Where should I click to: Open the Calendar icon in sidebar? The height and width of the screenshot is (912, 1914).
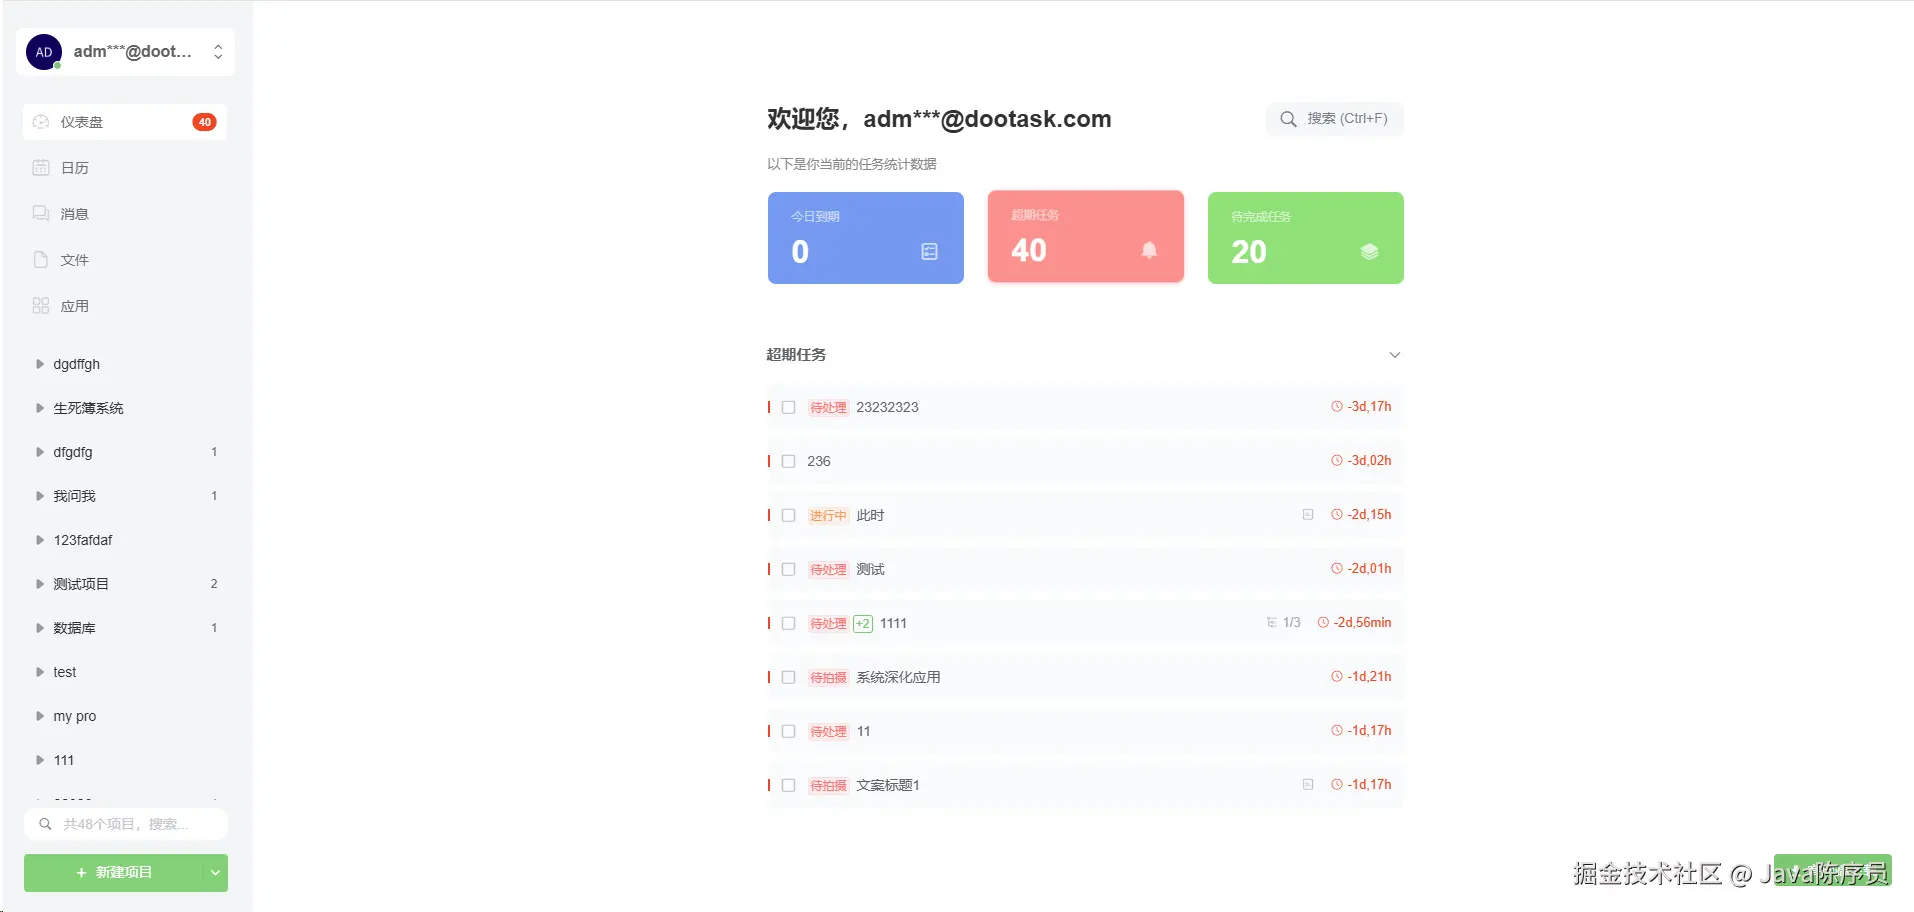[41, 168]
